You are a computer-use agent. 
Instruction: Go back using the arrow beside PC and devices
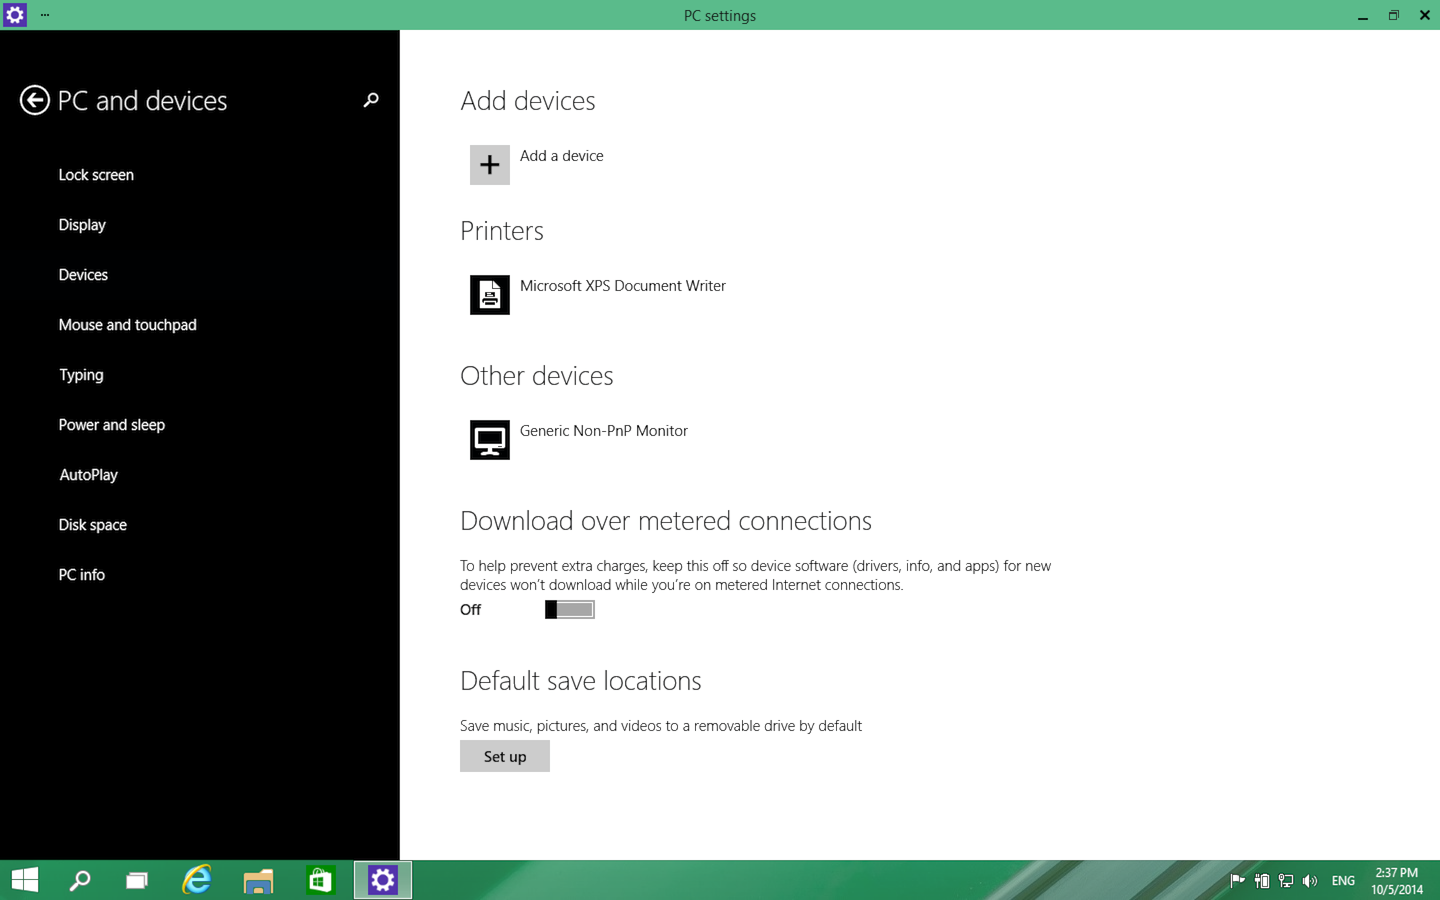(34, 100)
